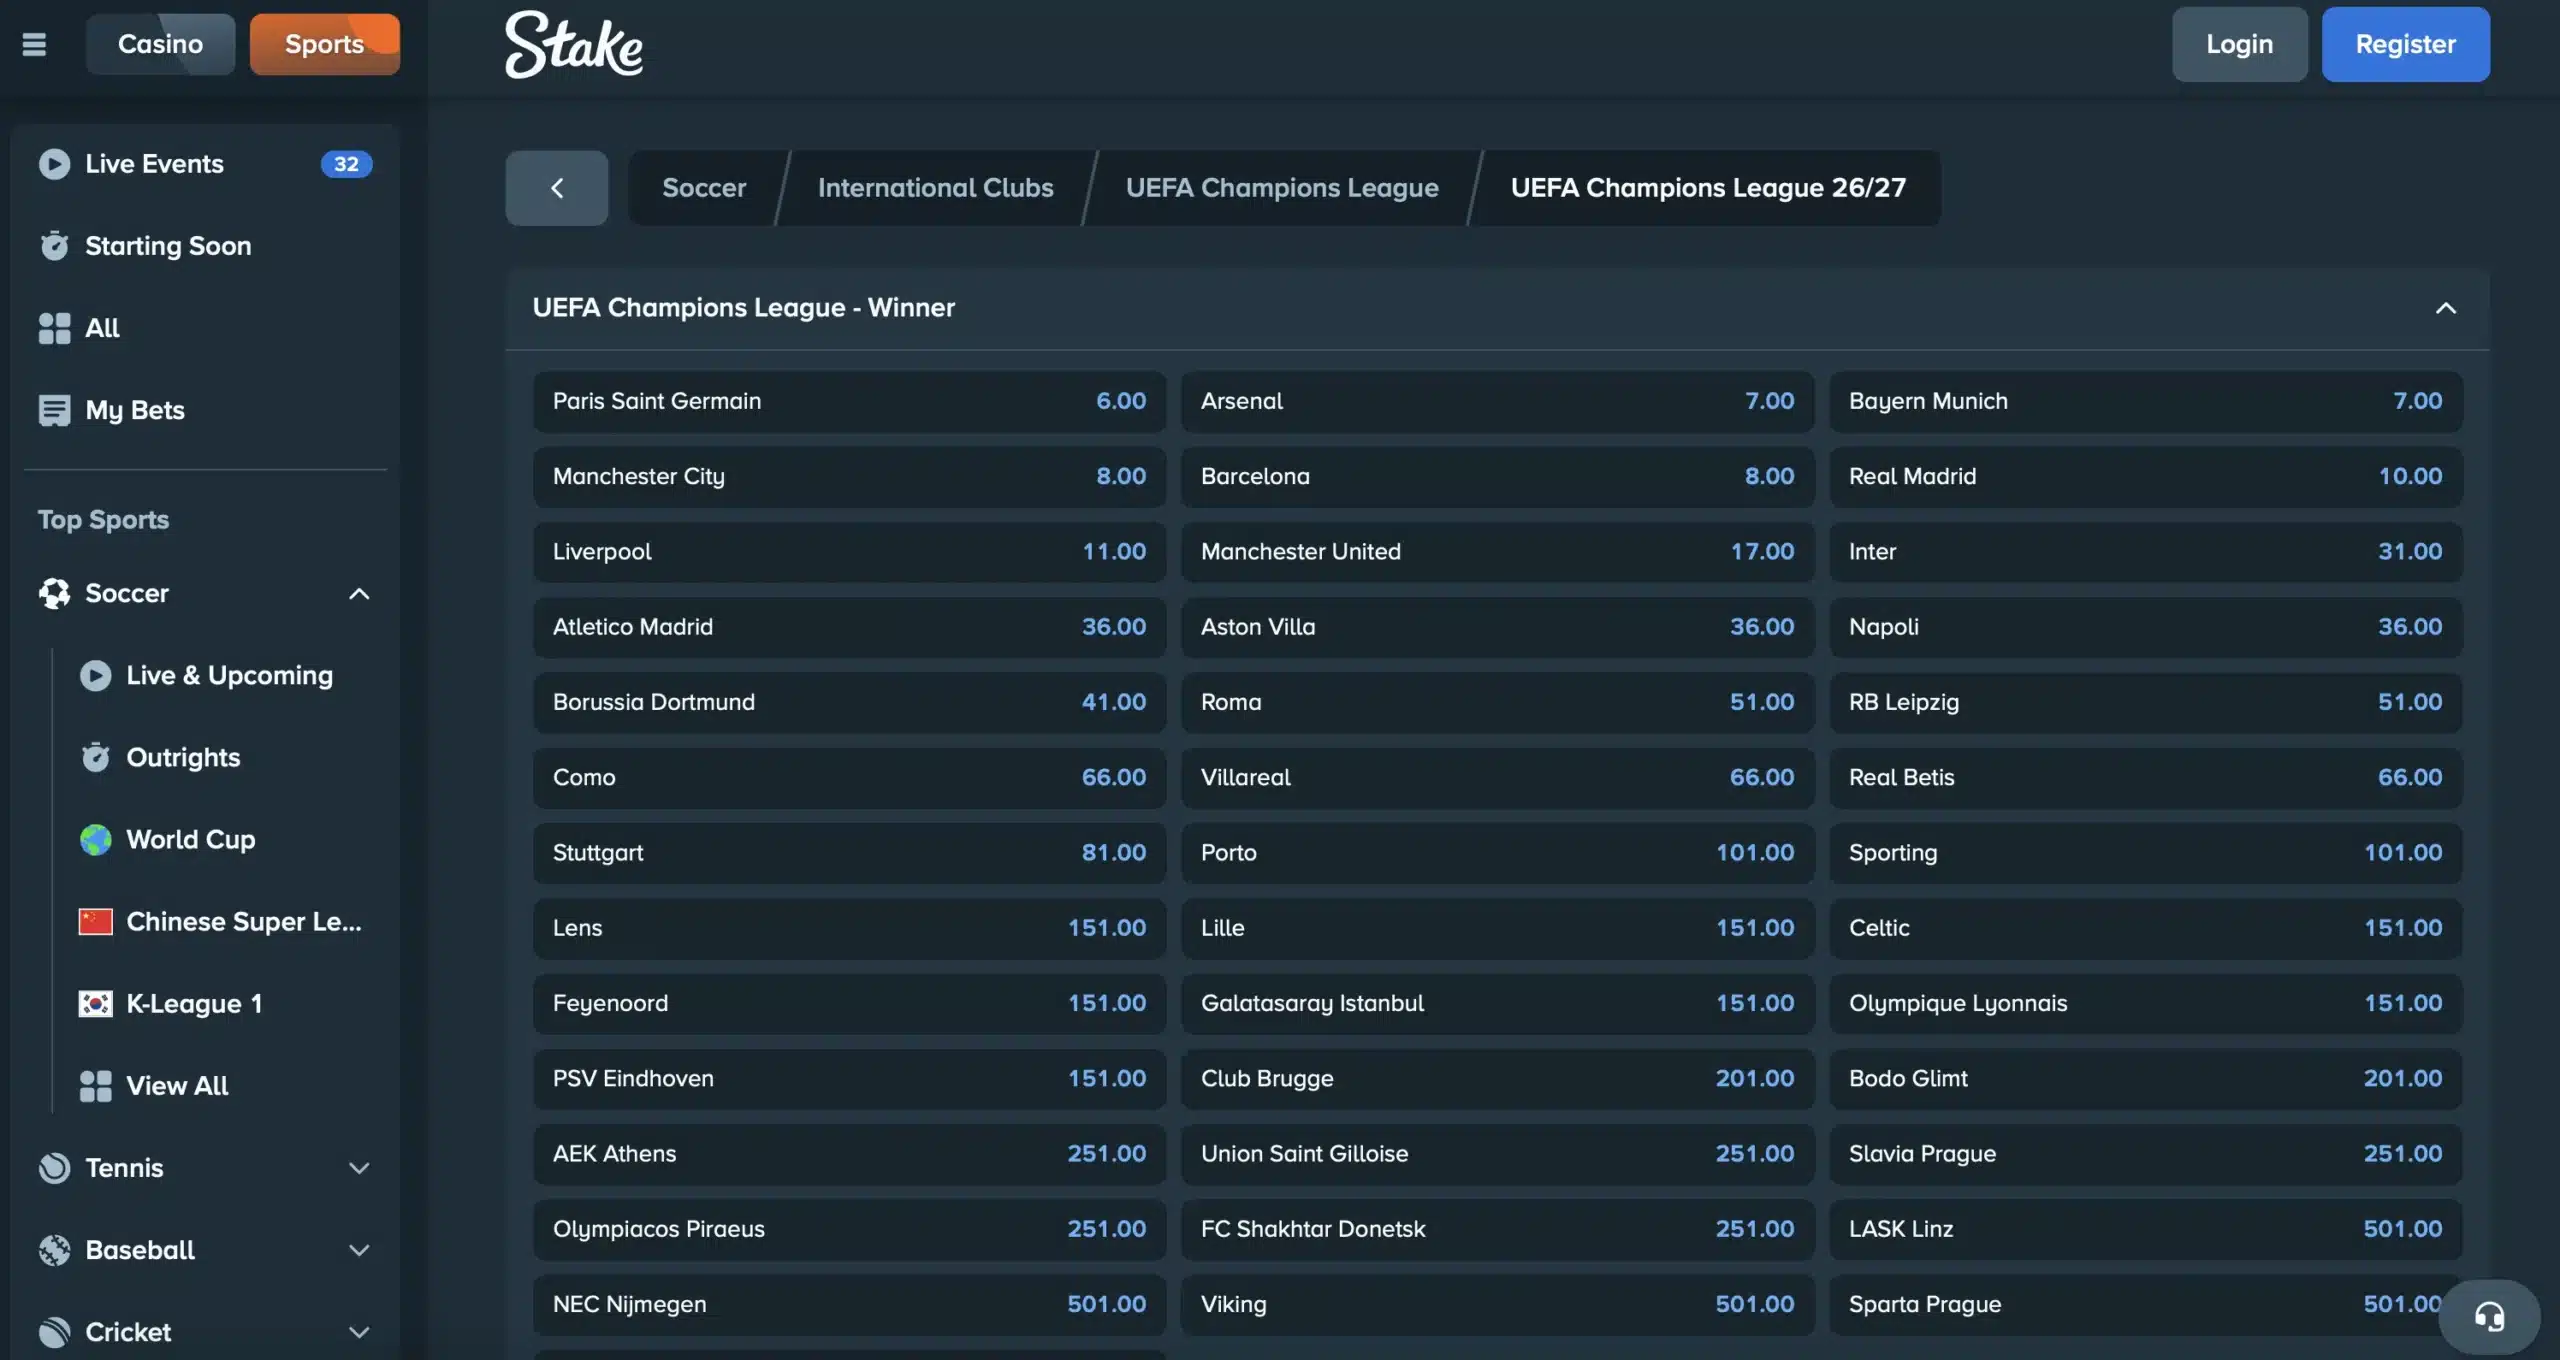
Task: Bet on Arsenal at 7.00
Action: pyautogui.click(x=1497, y=401)
